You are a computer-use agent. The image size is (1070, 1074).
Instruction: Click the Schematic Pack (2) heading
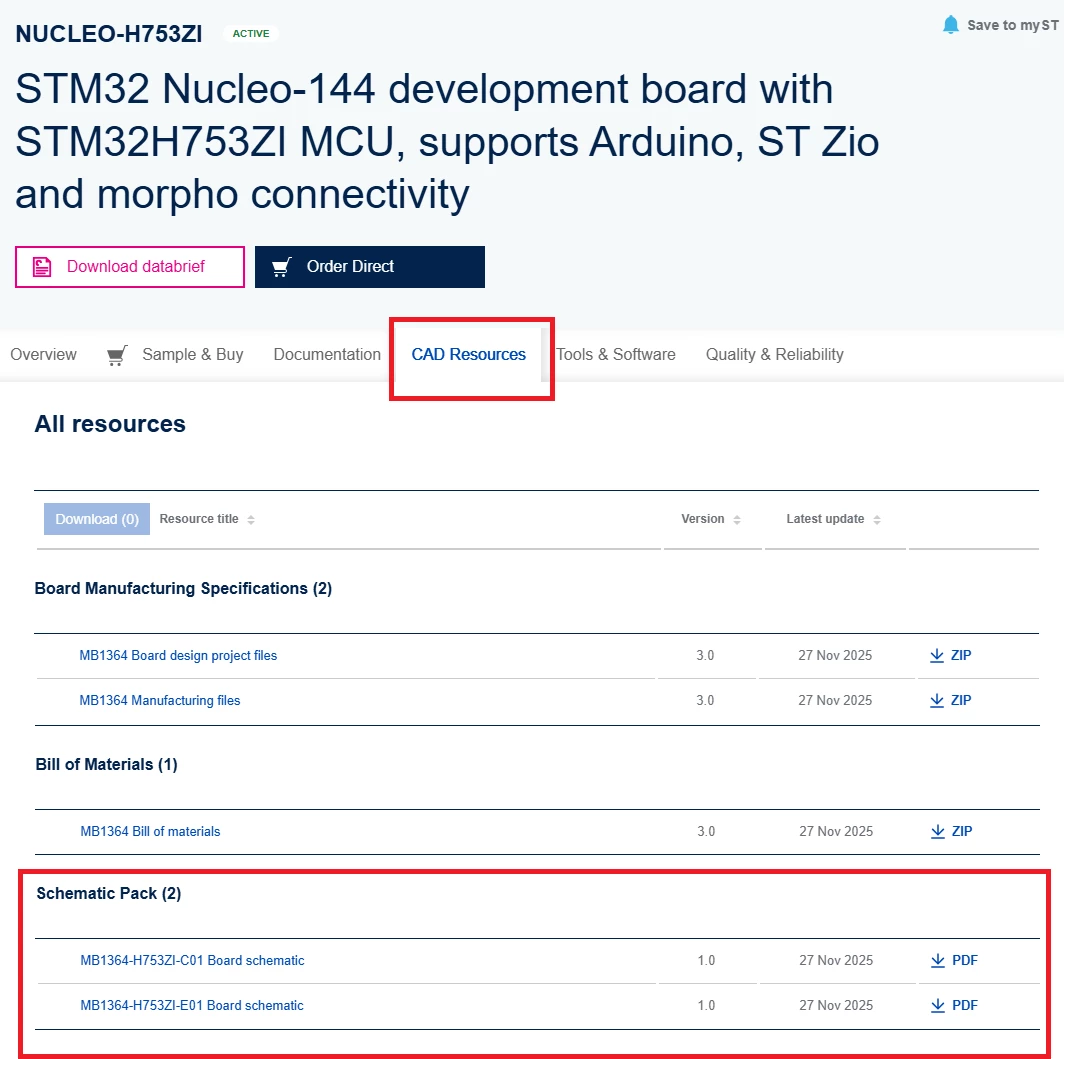108,893
